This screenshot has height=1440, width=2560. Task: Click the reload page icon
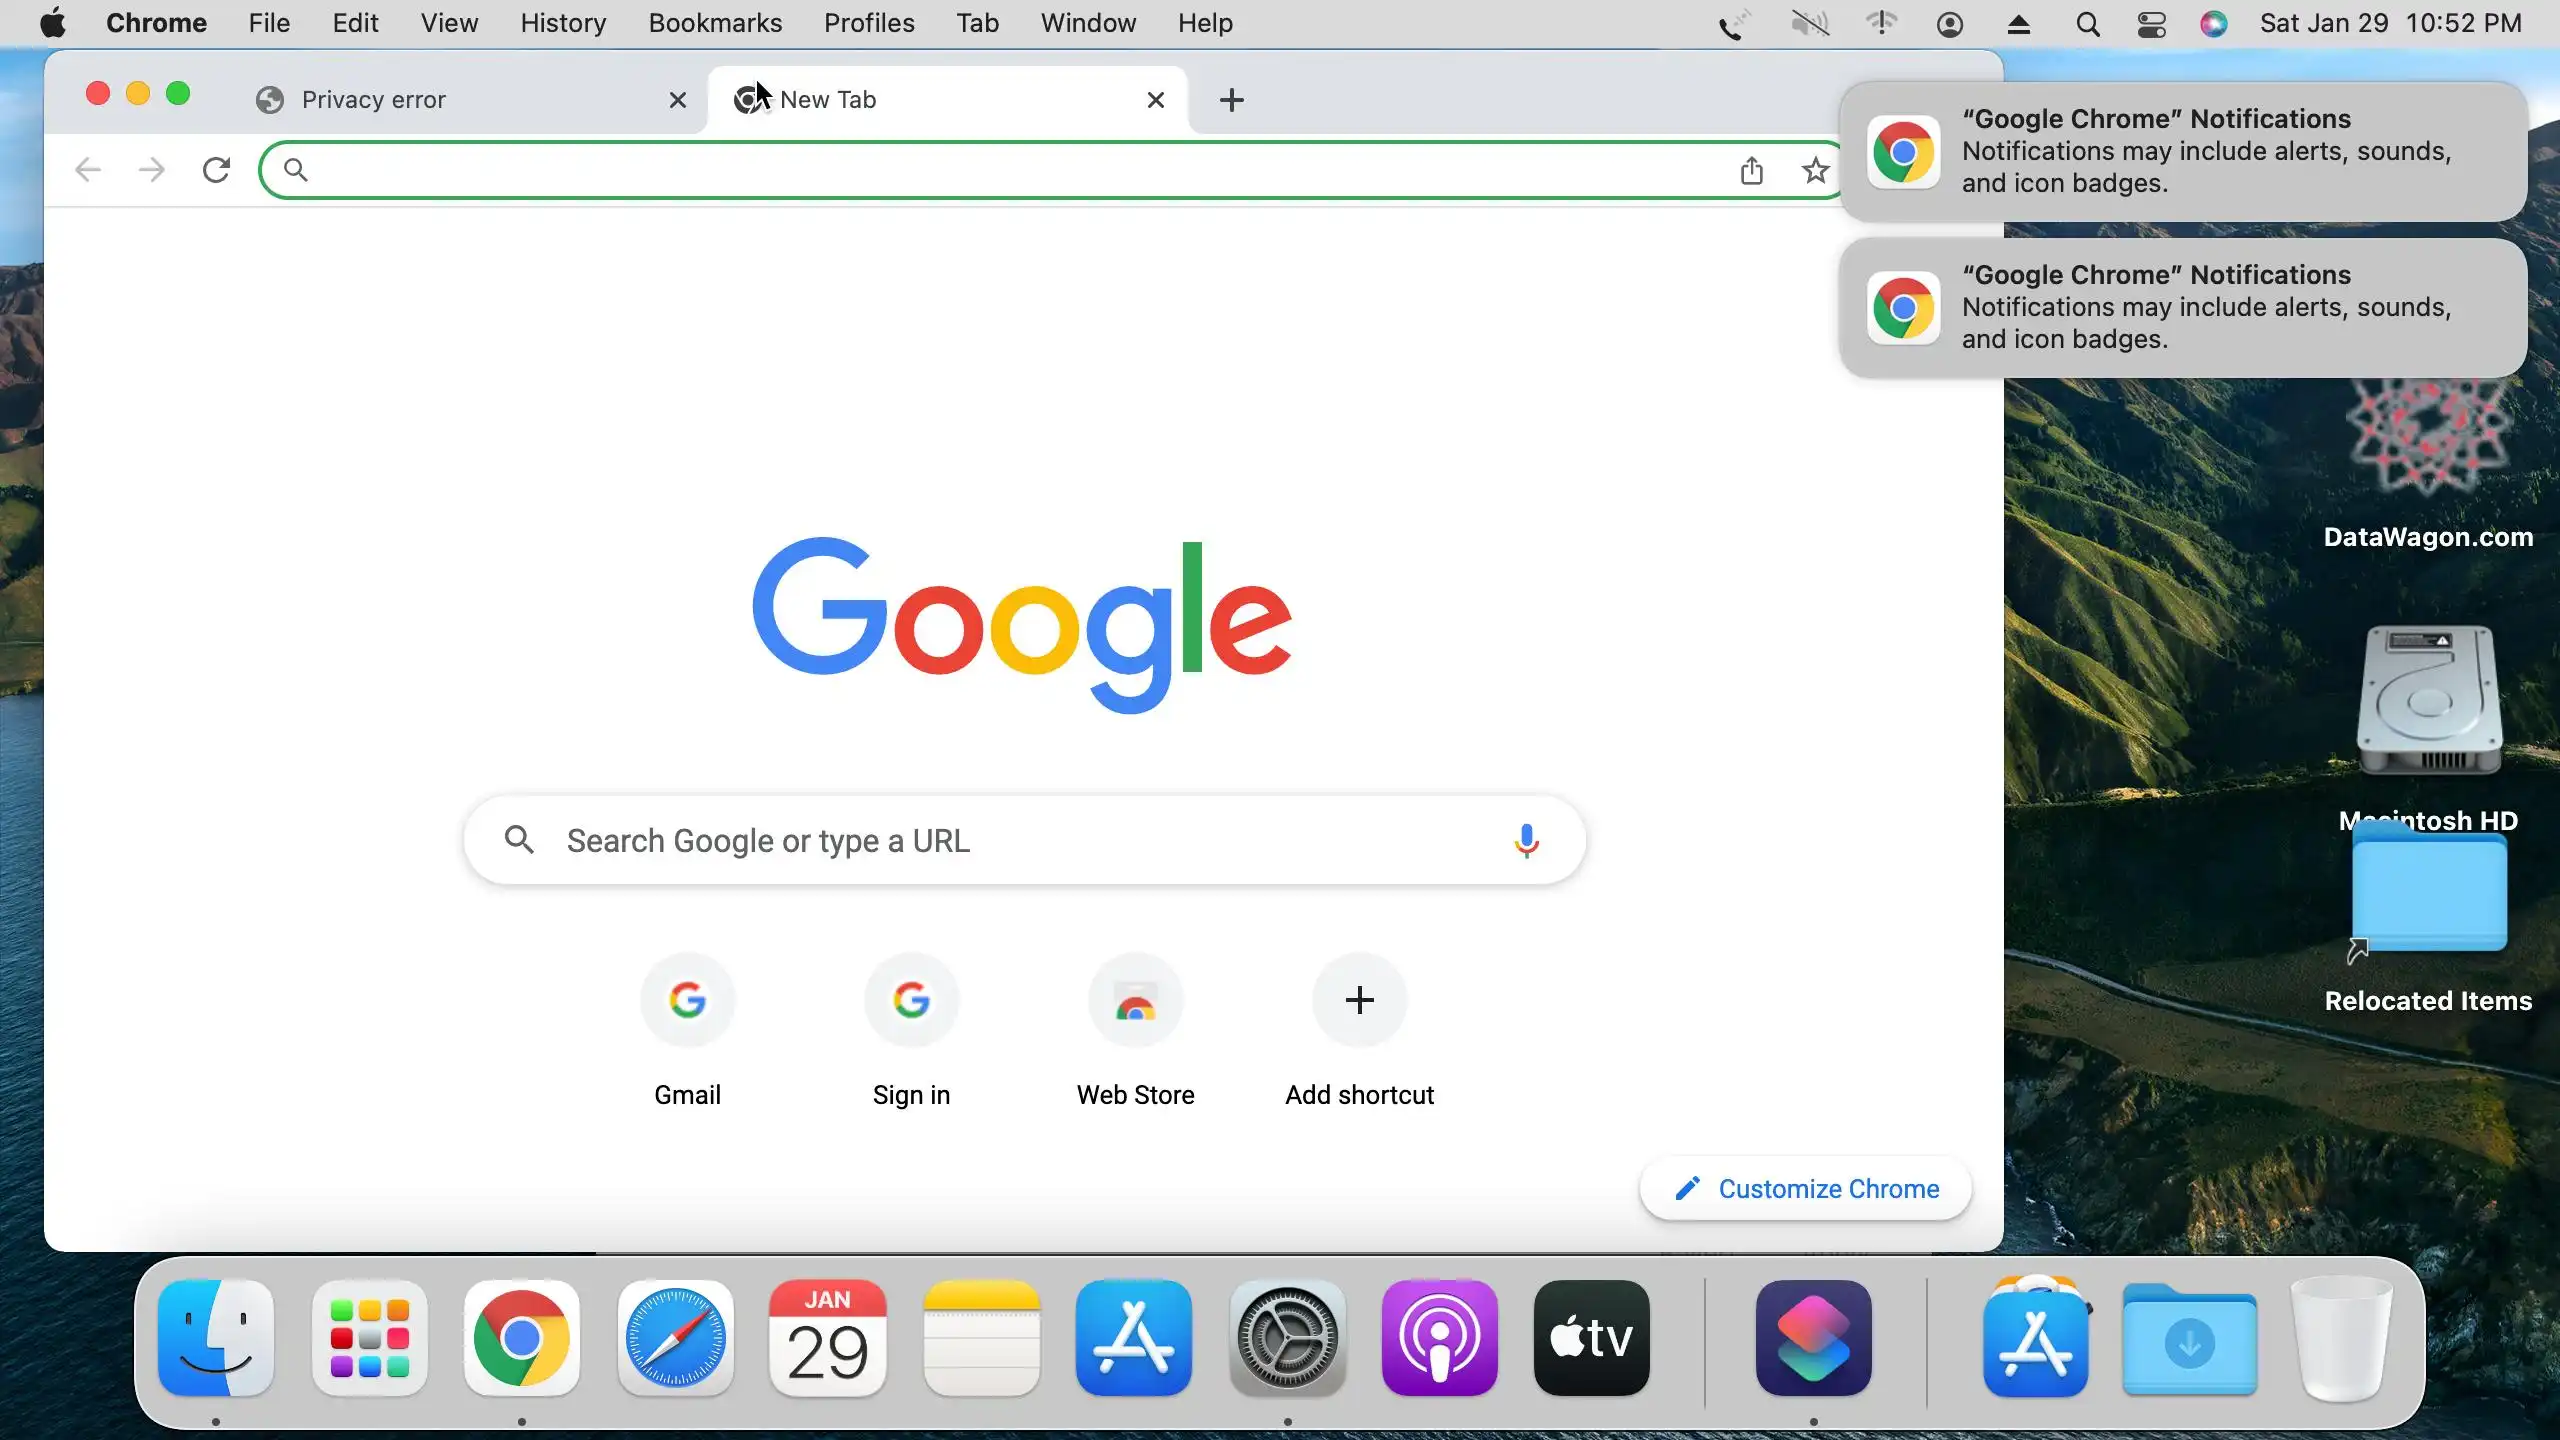point(216,170)
